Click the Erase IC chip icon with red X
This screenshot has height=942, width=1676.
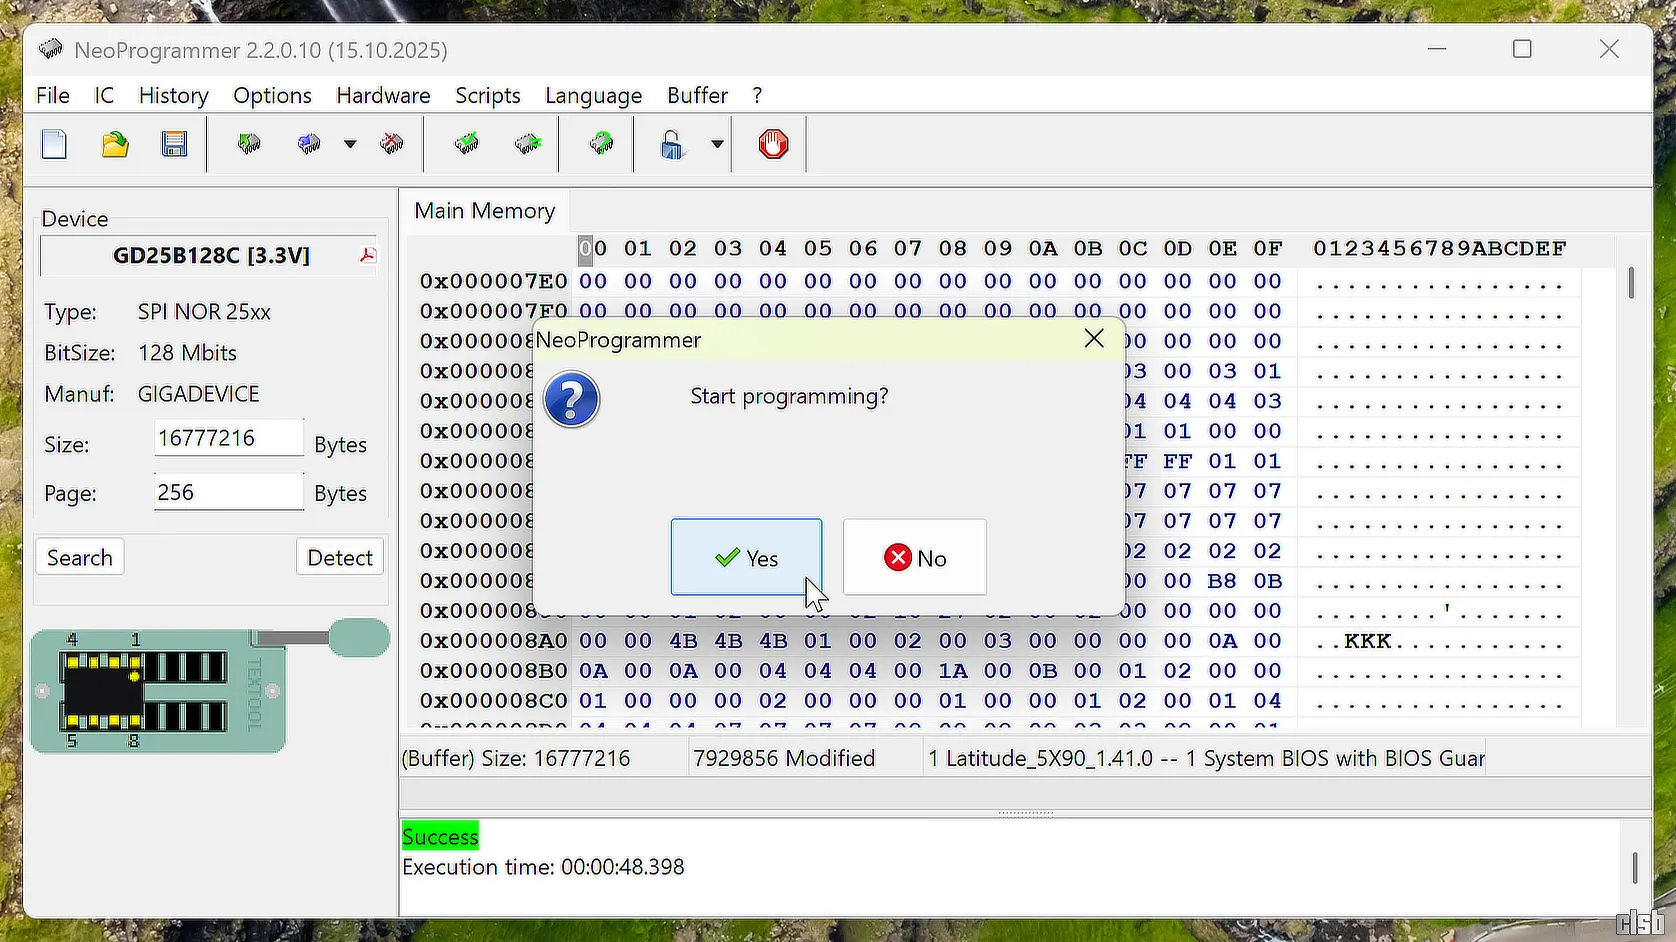click(x=391, y=145)
